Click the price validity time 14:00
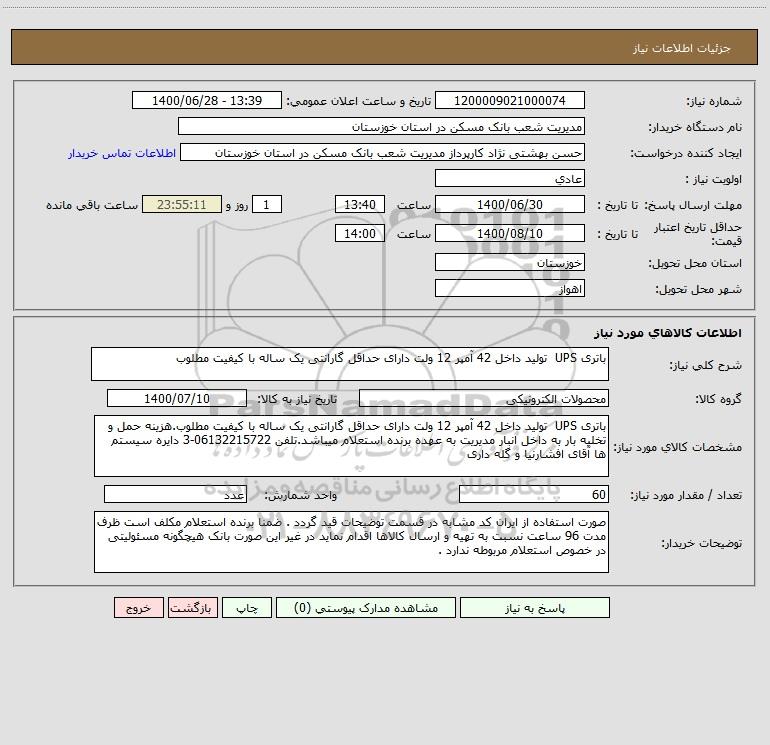The width and height of the screenshot is (770, 745). click(359, 233)
